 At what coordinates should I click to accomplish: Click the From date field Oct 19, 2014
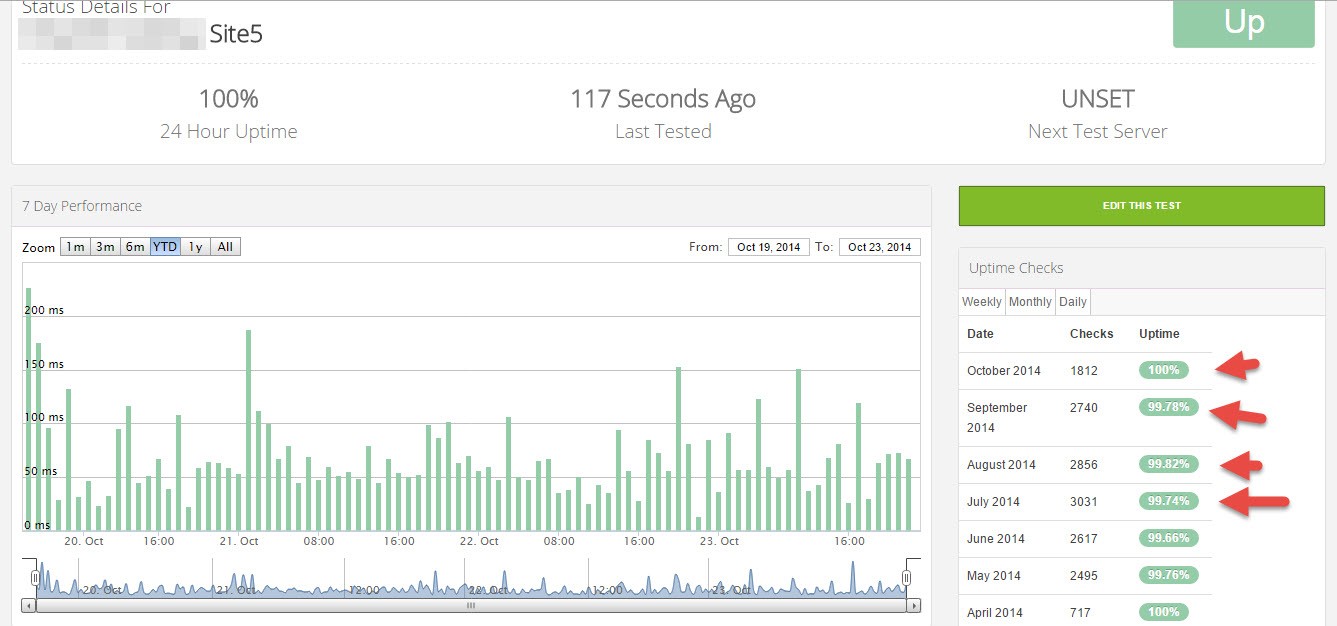pos(769,247)
